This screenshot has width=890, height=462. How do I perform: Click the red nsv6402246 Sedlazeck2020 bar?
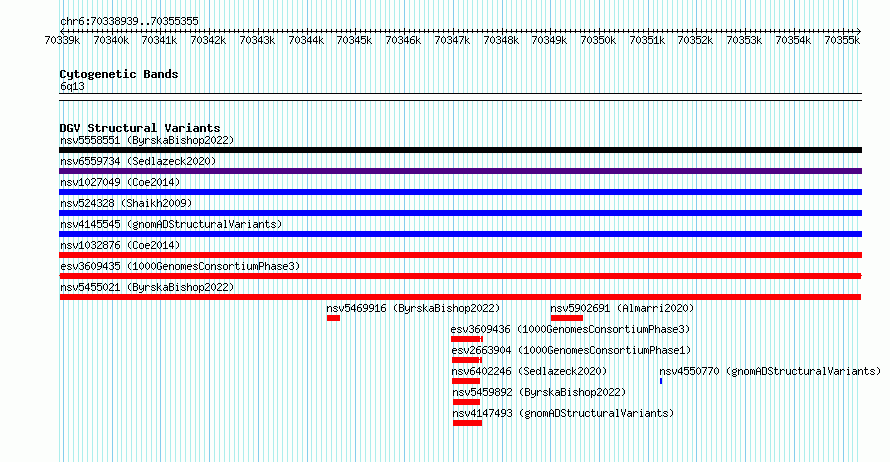[x=466, y=381]
